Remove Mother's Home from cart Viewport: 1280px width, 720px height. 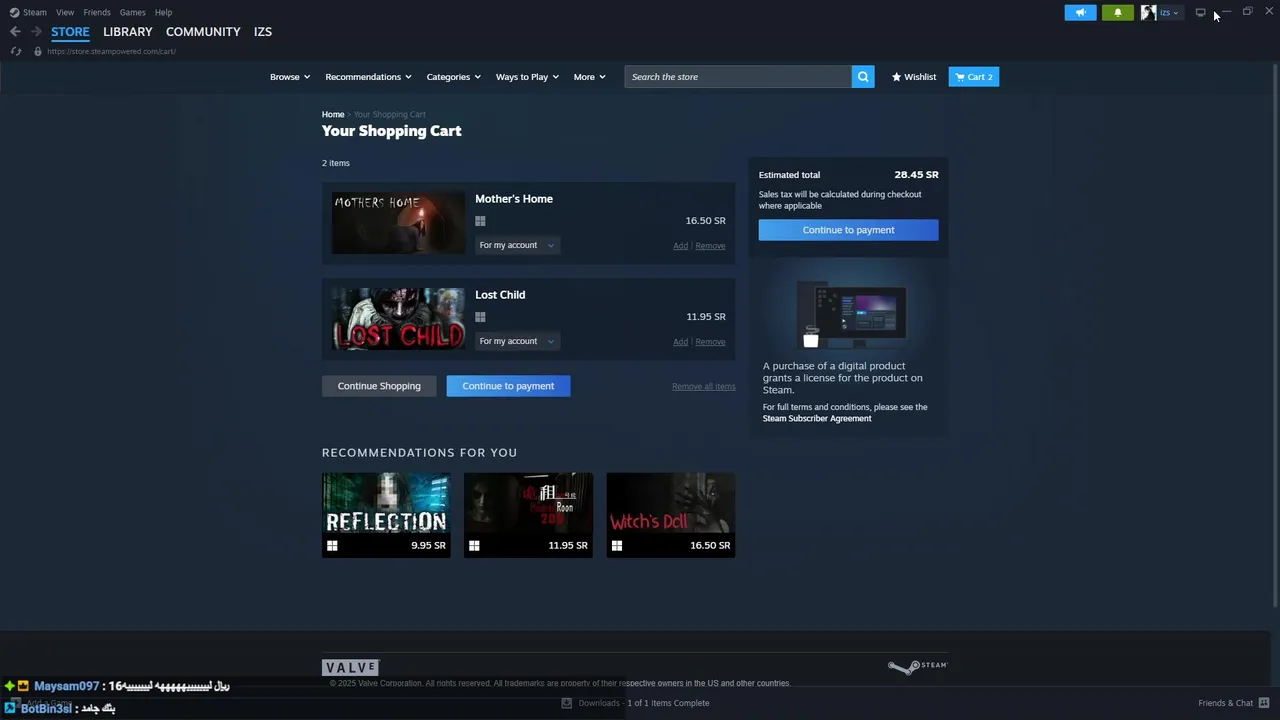click(x=710, y=246)
